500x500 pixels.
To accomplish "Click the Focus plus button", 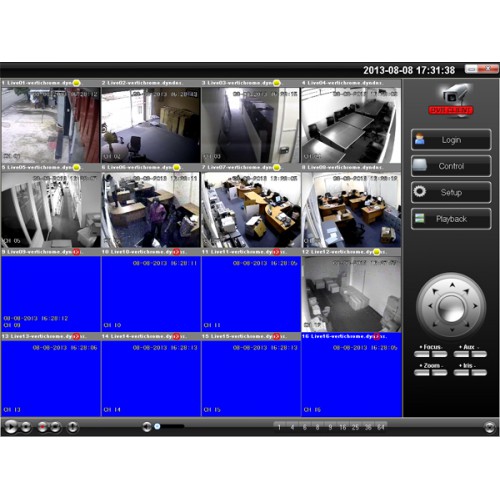I will tap(422, 354).
